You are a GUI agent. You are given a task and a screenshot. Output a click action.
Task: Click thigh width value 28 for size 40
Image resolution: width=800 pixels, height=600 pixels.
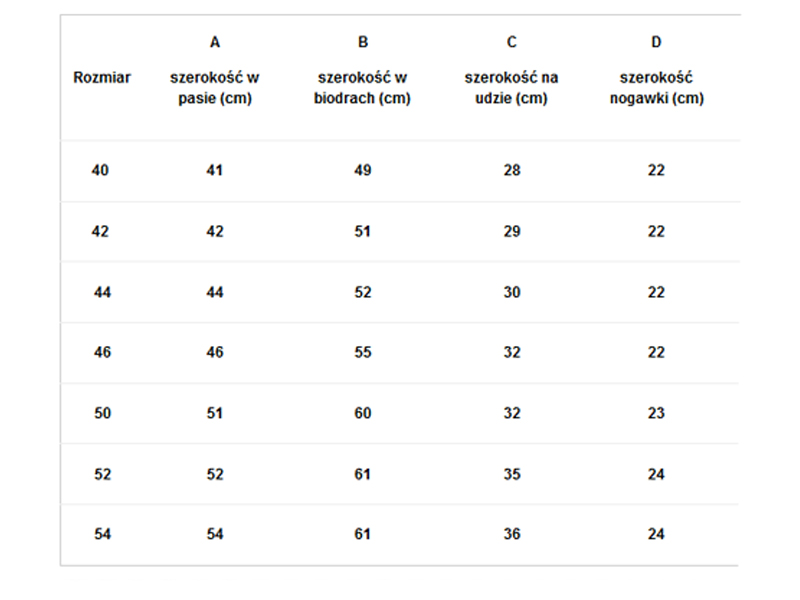point(512,171)
